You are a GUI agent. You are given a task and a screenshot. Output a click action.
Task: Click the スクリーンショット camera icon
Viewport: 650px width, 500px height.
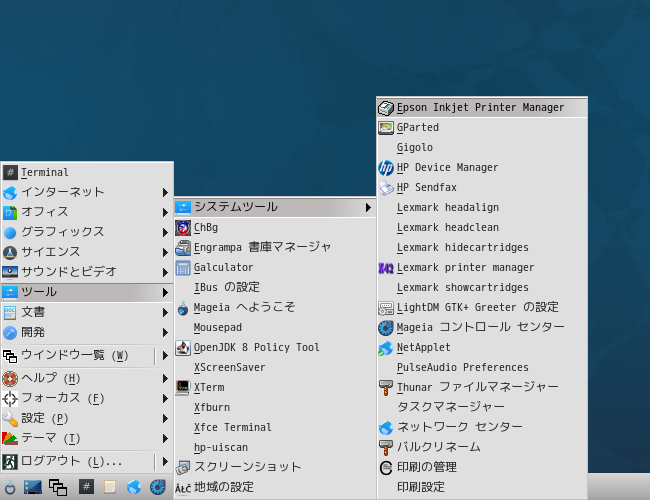183,468
